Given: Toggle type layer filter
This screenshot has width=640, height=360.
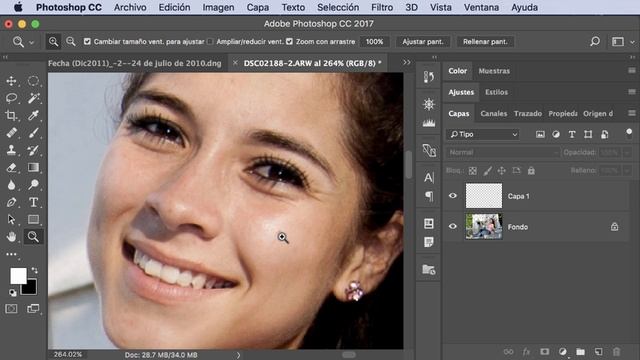Looking at the screenshot, I should pyautogui.click(x=572, y=134).
